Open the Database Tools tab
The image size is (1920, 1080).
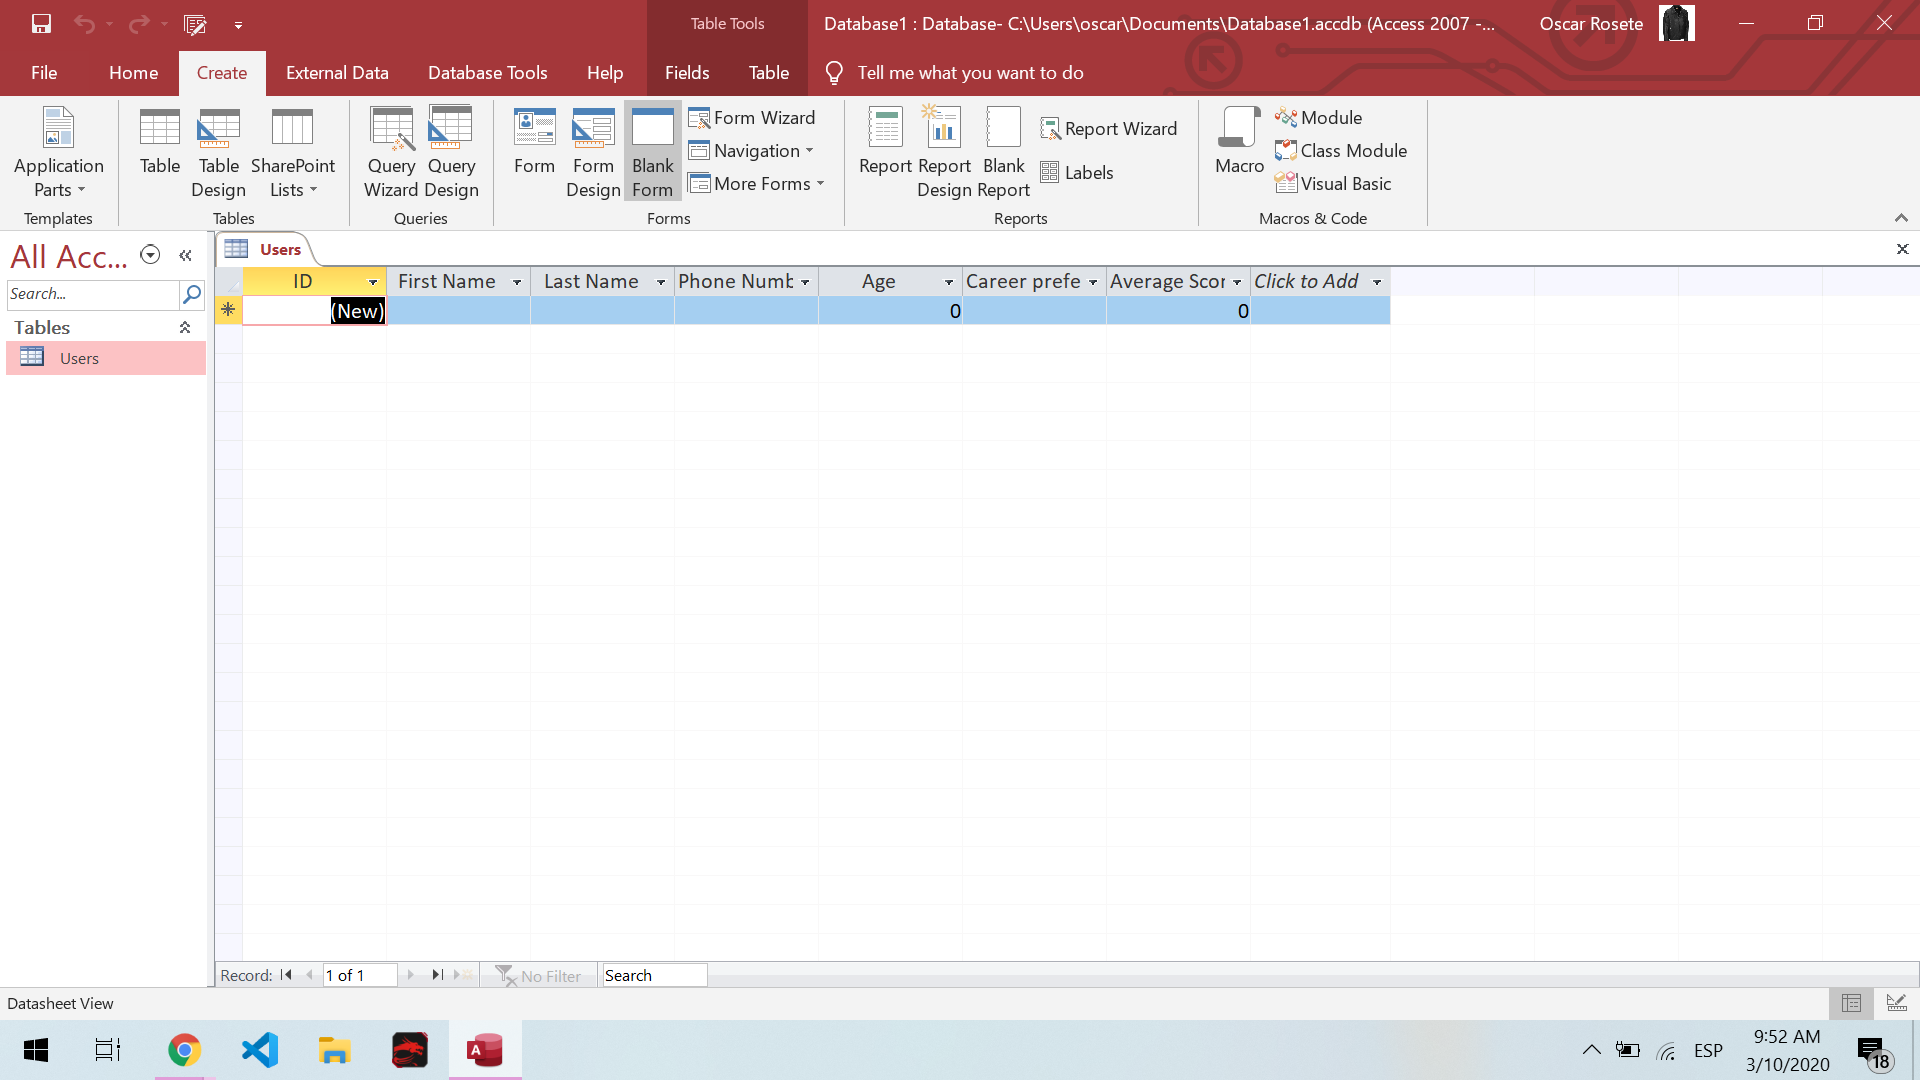coord(487,73)
